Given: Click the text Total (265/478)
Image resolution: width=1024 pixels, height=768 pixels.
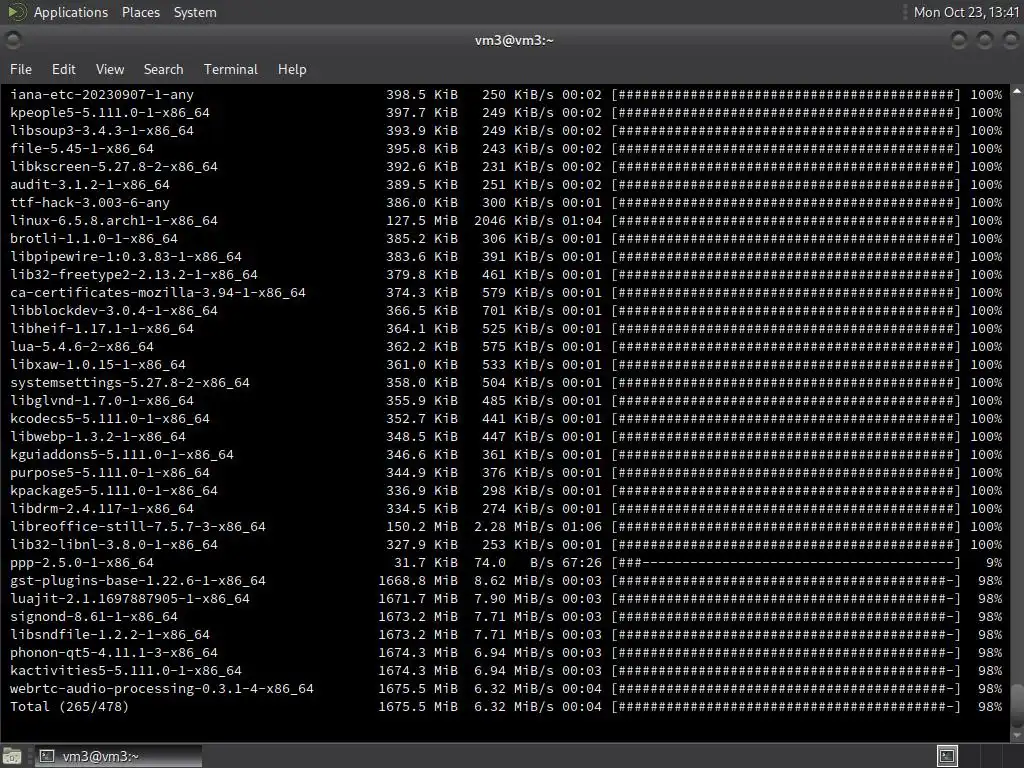Looking at the screenshot, I should (69, 707).
